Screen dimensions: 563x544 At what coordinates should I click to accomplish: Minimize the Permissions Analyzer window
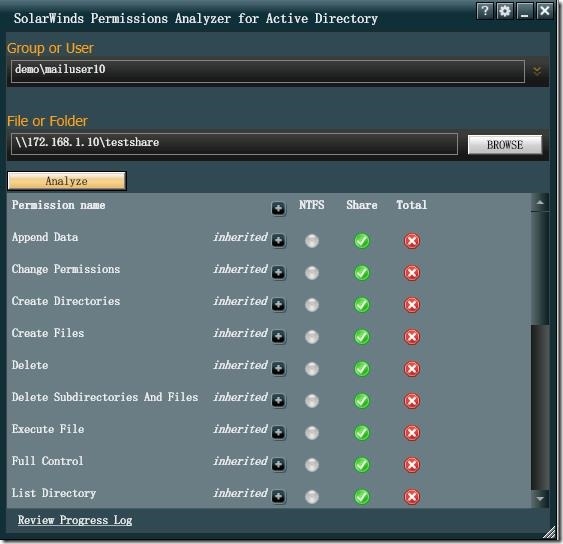point(524,11)
